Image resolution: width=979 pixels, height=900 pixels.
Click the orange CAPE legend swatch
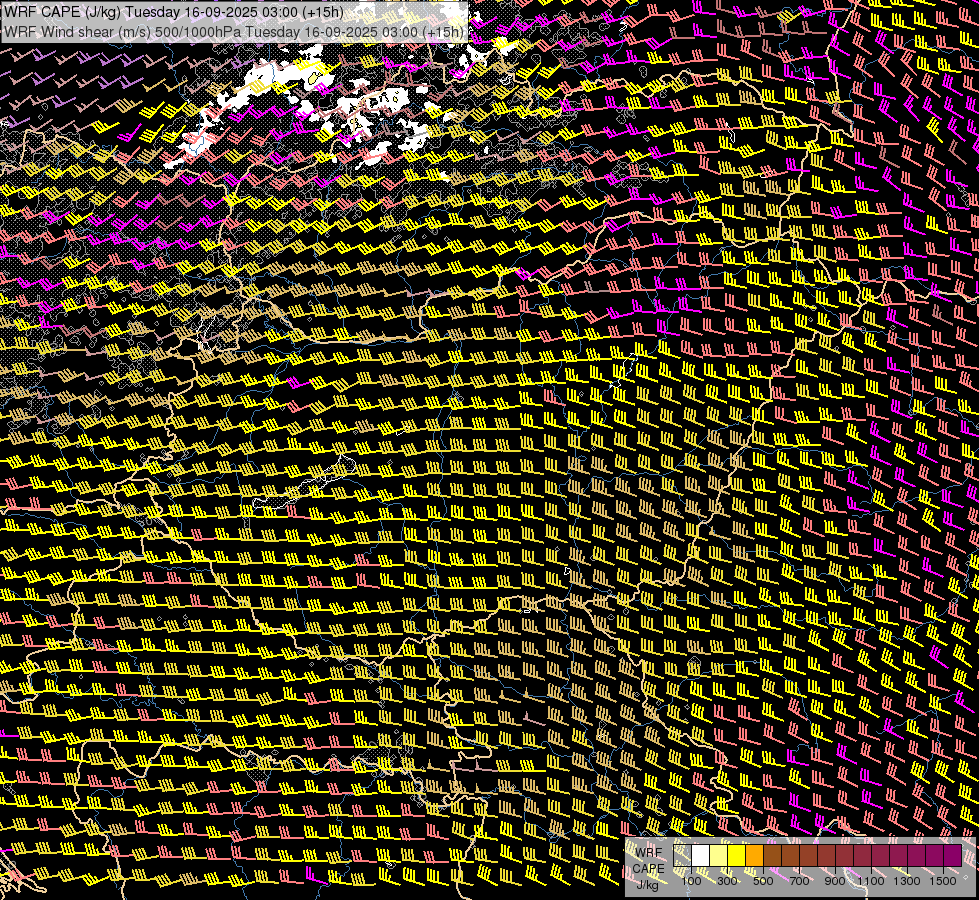[x=755, y=856]
